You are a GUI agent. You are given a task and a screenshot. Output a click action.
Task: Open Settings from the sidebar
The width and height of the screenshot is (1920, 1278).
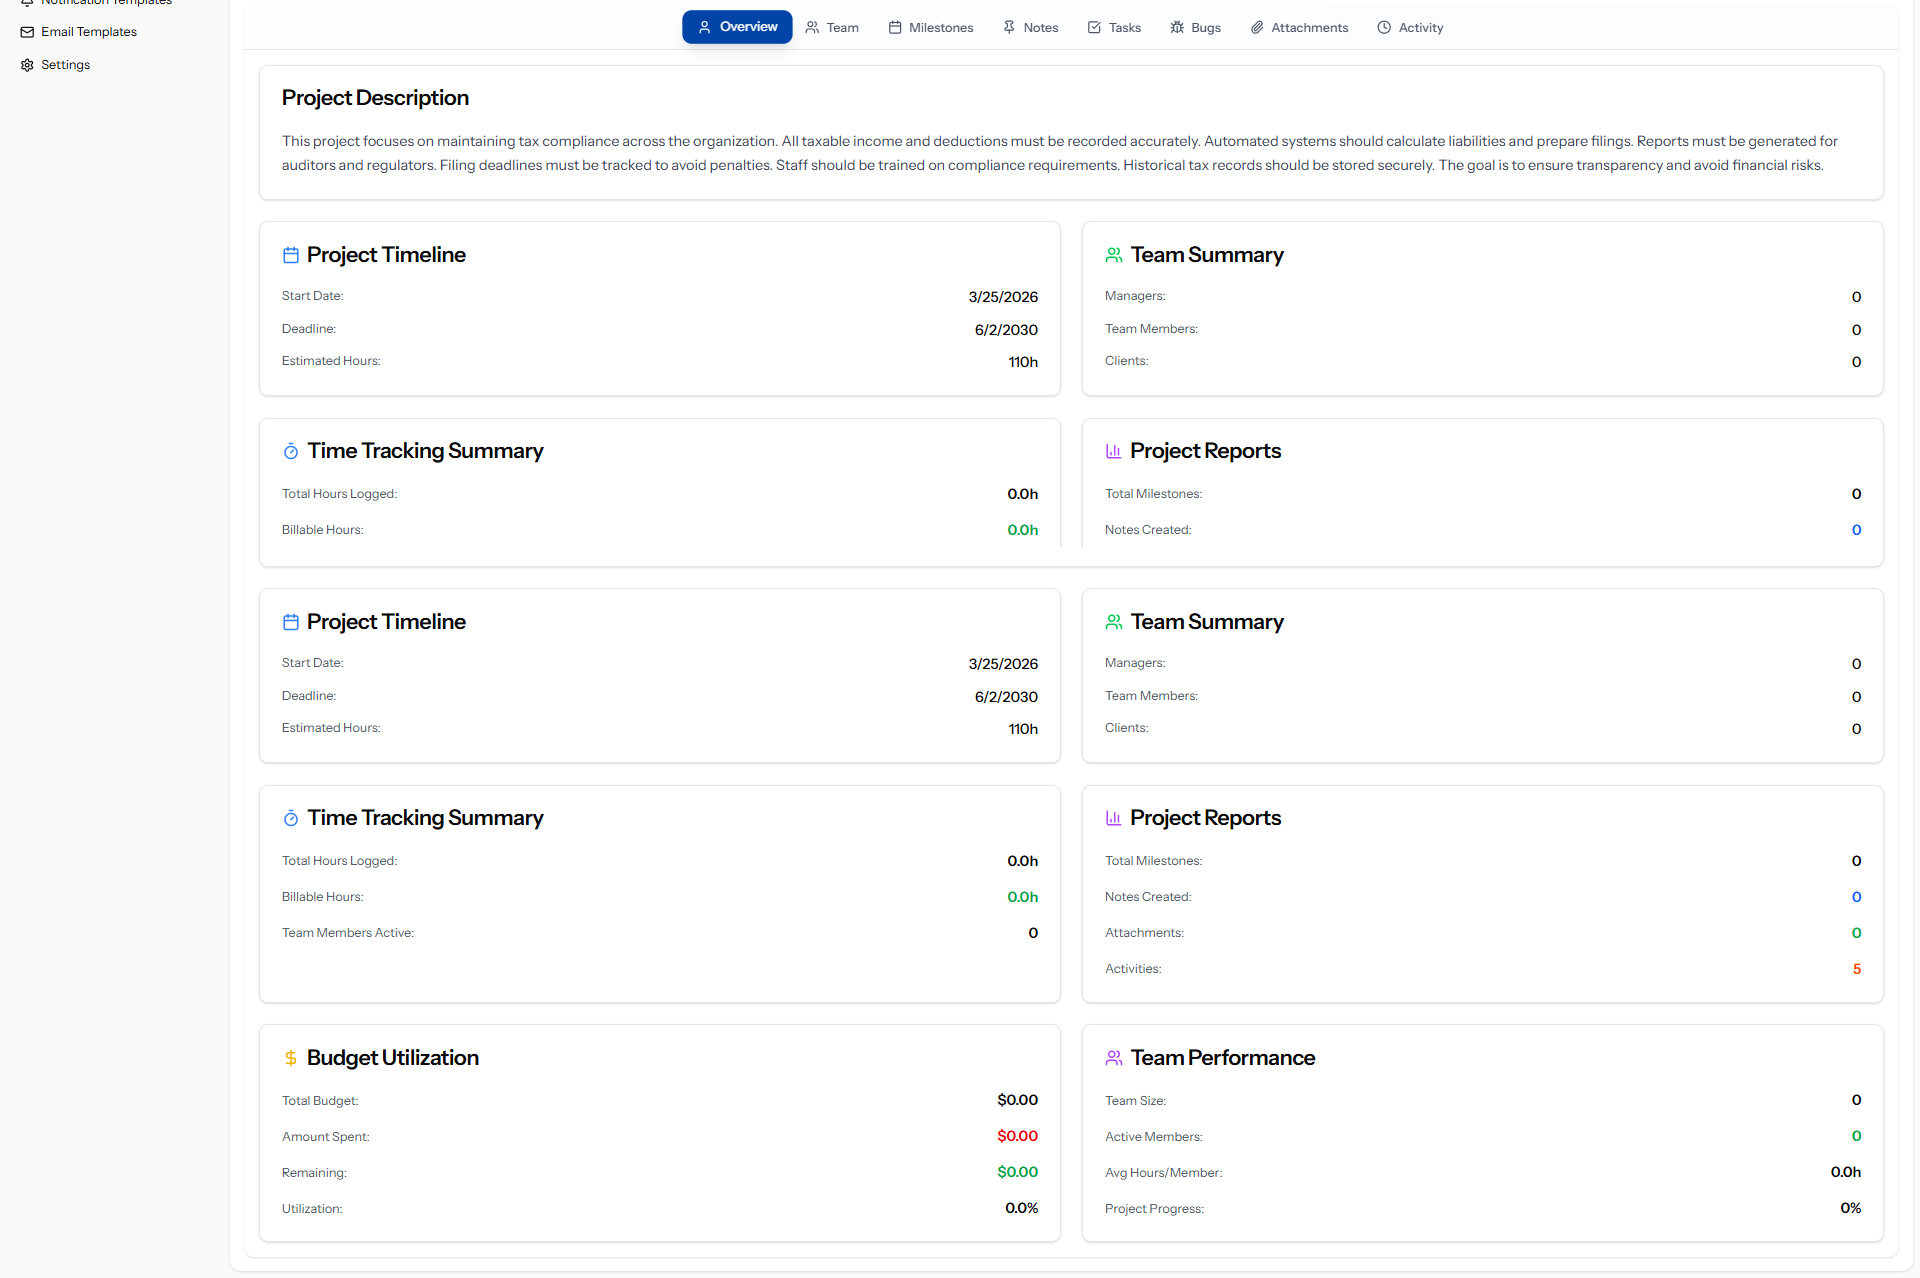click(65, 65)
